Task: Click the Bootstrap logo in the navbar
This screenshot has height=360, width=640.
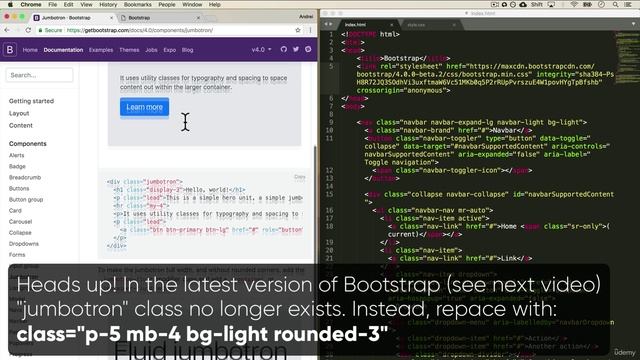Action: coord(10,50)
